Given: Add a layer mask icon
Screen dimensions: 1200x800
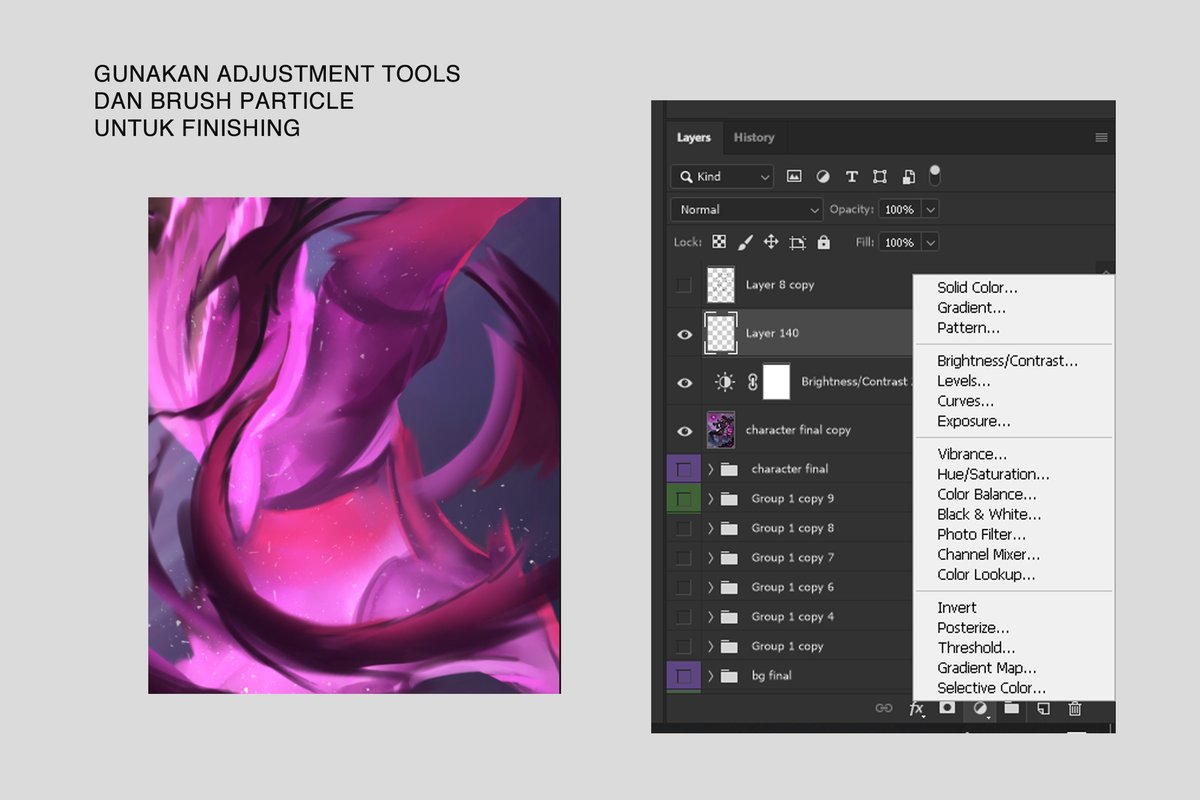Looking at the screenshot, I should click(947, 708).
